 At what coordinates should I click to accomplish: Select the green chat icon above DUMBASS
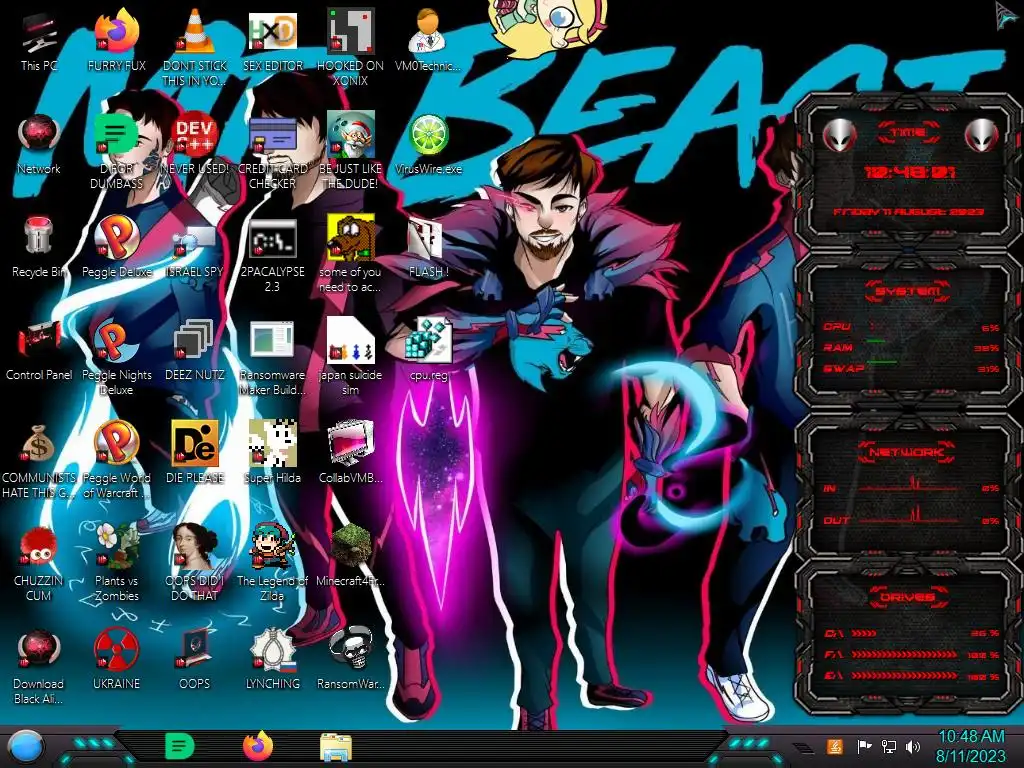tap(116, 134)
